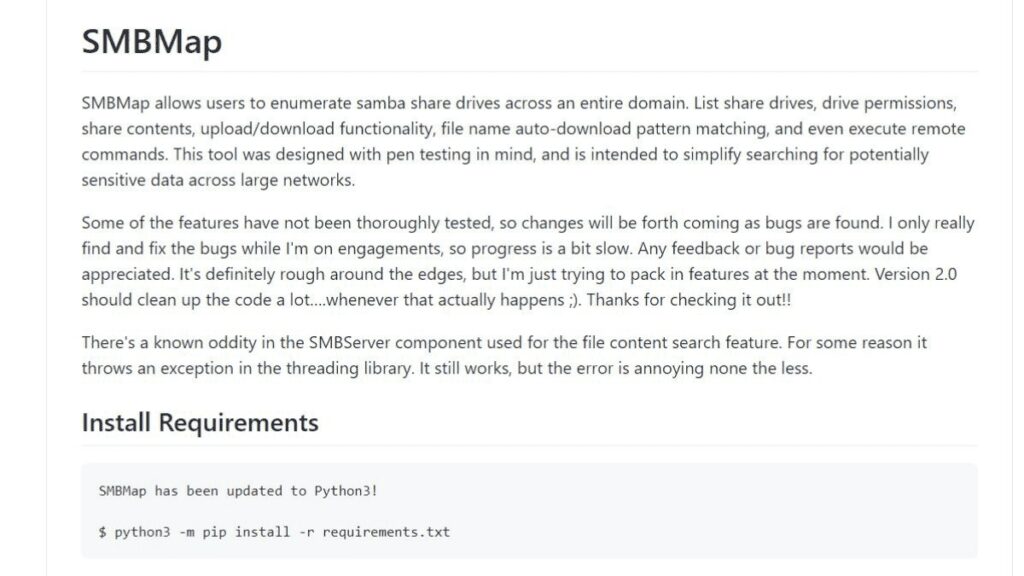Click the phrase 'feedback or bug reports'
Viewport: 1024px width, 576px height.
pos(762,249)
